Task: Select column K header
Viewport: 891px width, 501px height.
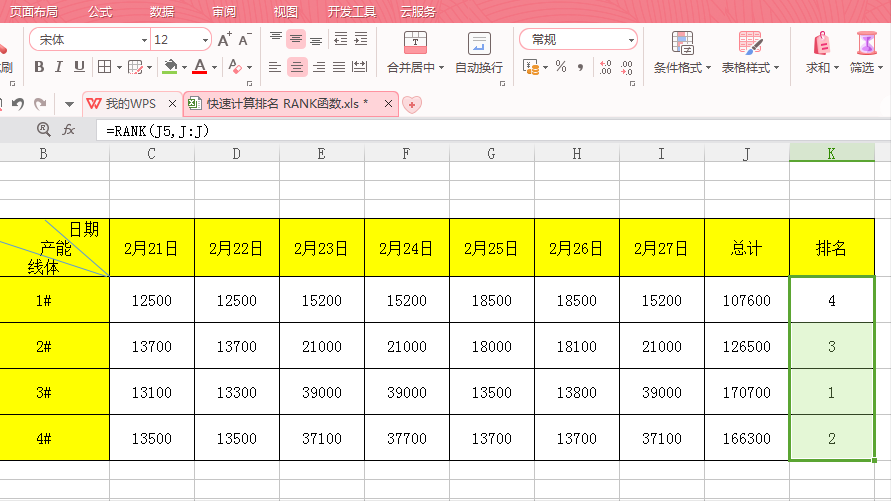Action: (831, 153)
